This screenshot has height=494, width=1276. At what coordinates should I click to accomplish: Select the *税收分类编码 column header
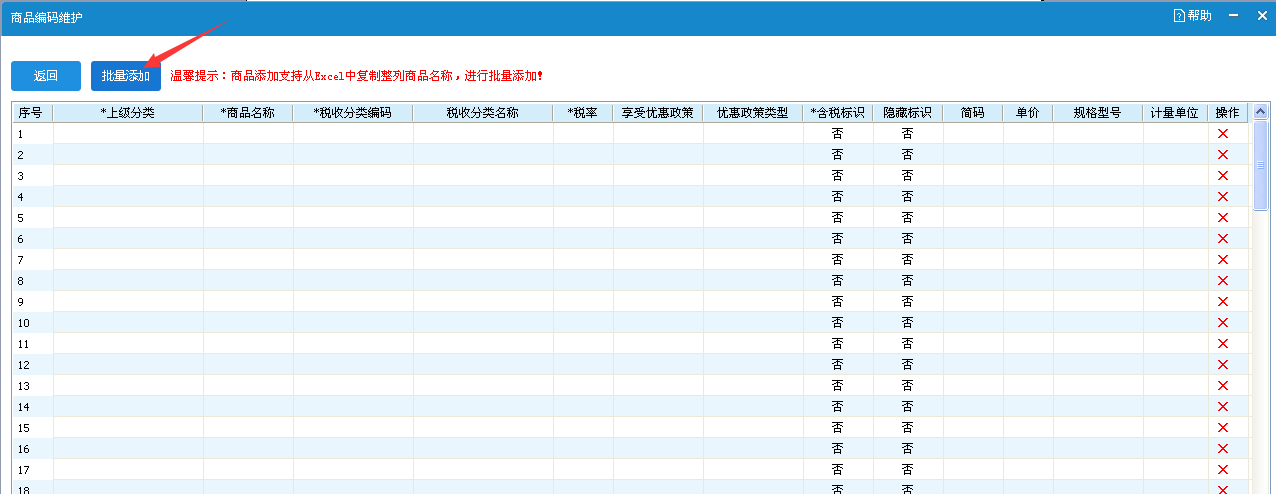coord(353,113)
